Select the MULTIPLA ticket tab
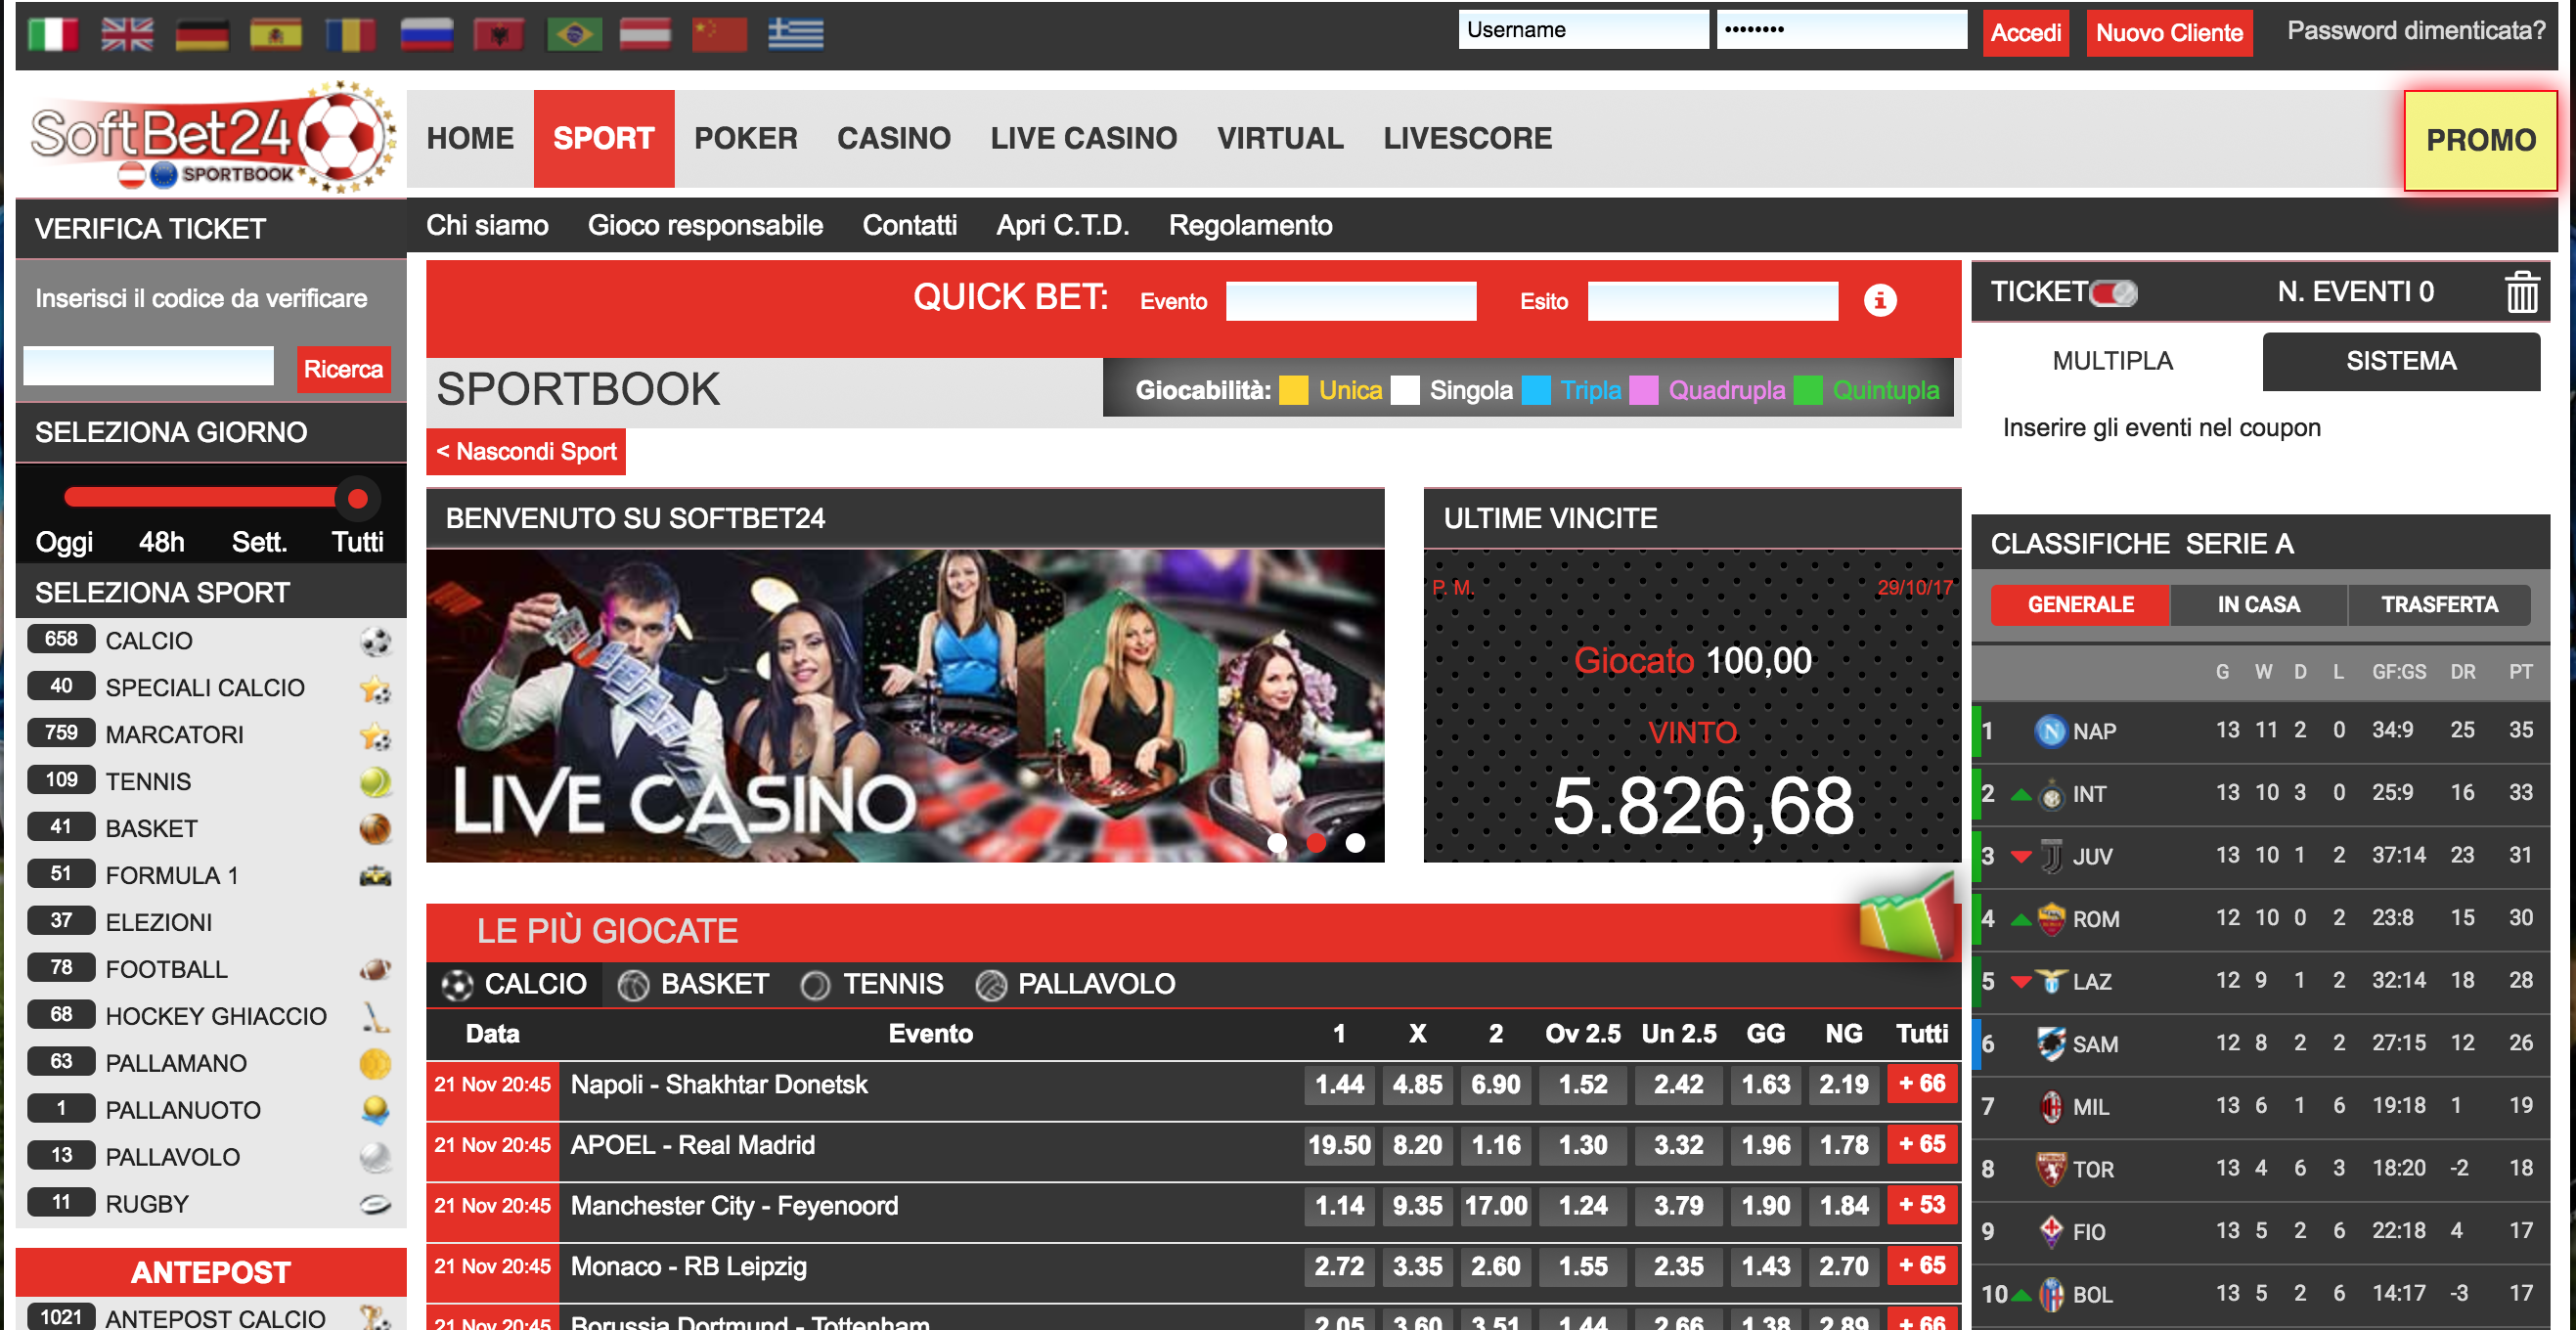The height and width of the screenshot is (1330, 2576). pos(2112,361)
